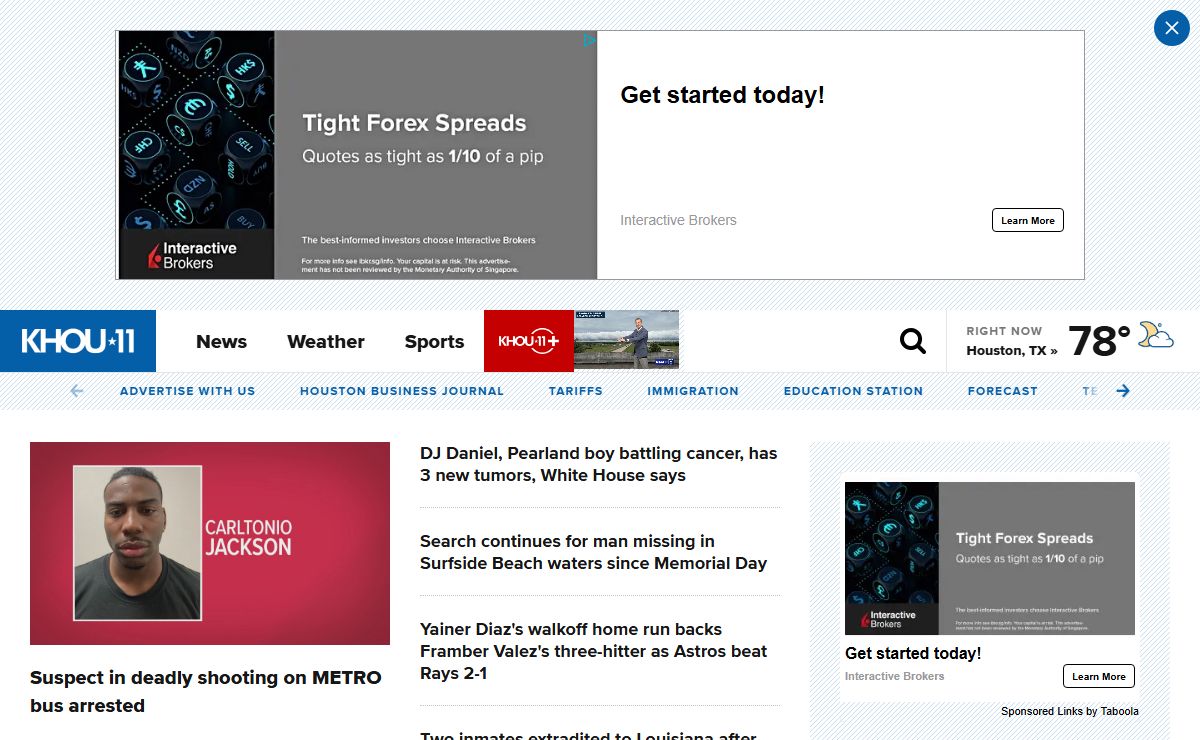1200x740 pixels.
Task: Open the Sports menu
Action: pos(434,342)
